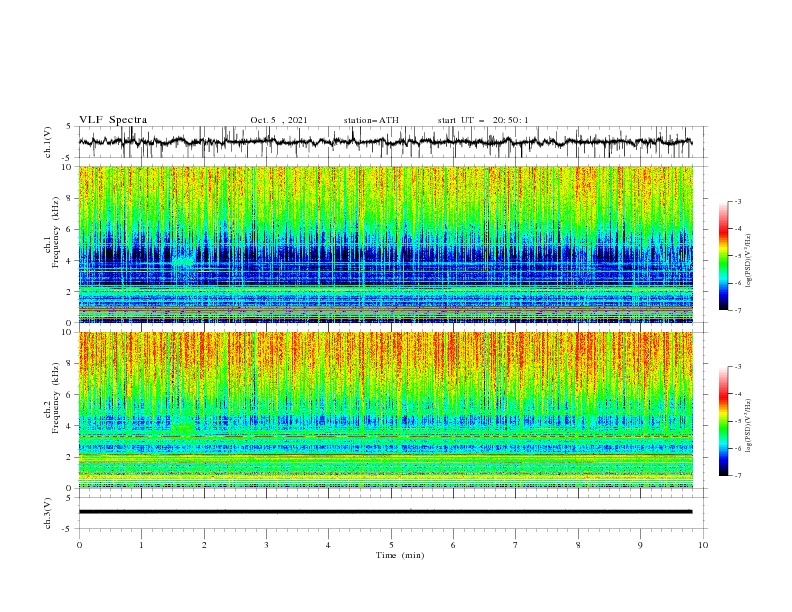Click the ch.3 flat black trace
The image size is (792, 612).
pos(385,512)
